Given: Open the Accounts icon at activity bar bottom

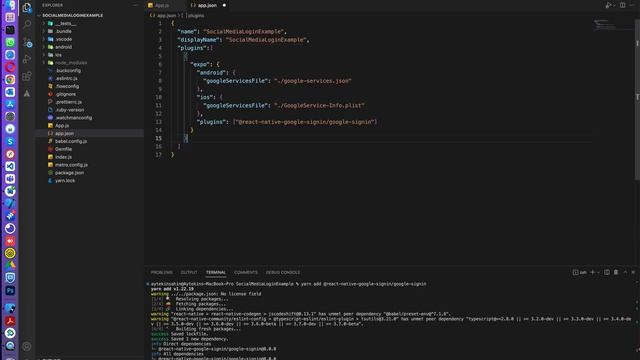Looking at the screenshot, I should click(x=27, y=347).
